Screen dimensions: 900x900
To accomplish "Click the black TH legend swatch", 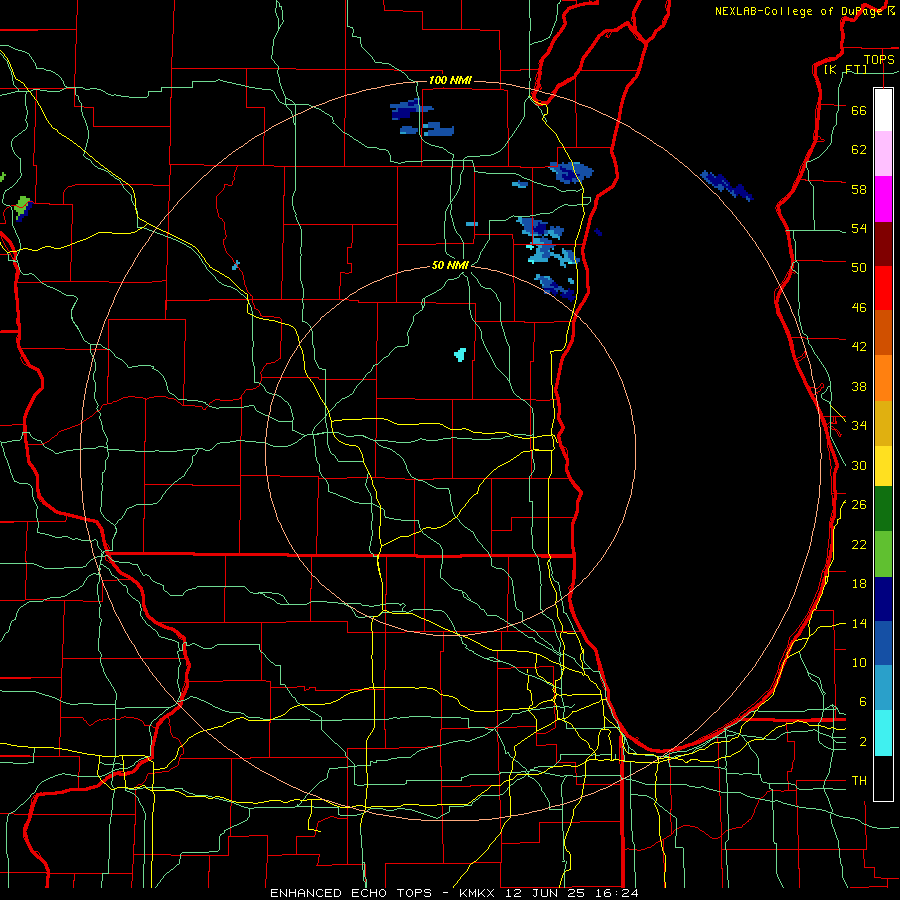I will click(883, 778).
